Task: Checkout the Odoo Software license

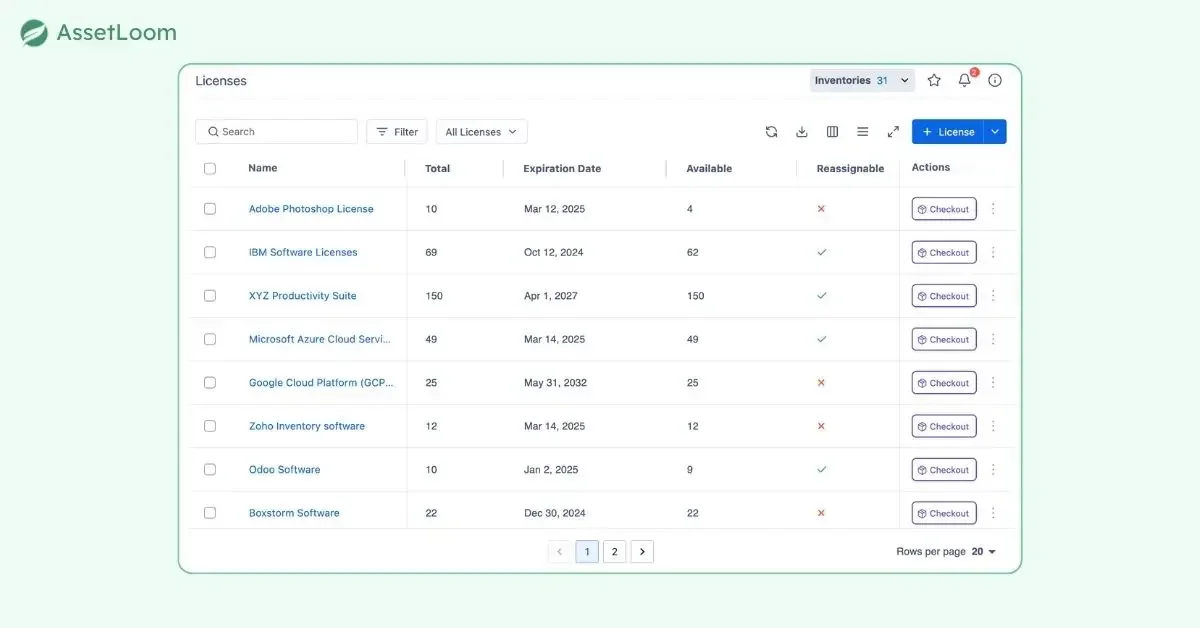Action: [944, 470]
